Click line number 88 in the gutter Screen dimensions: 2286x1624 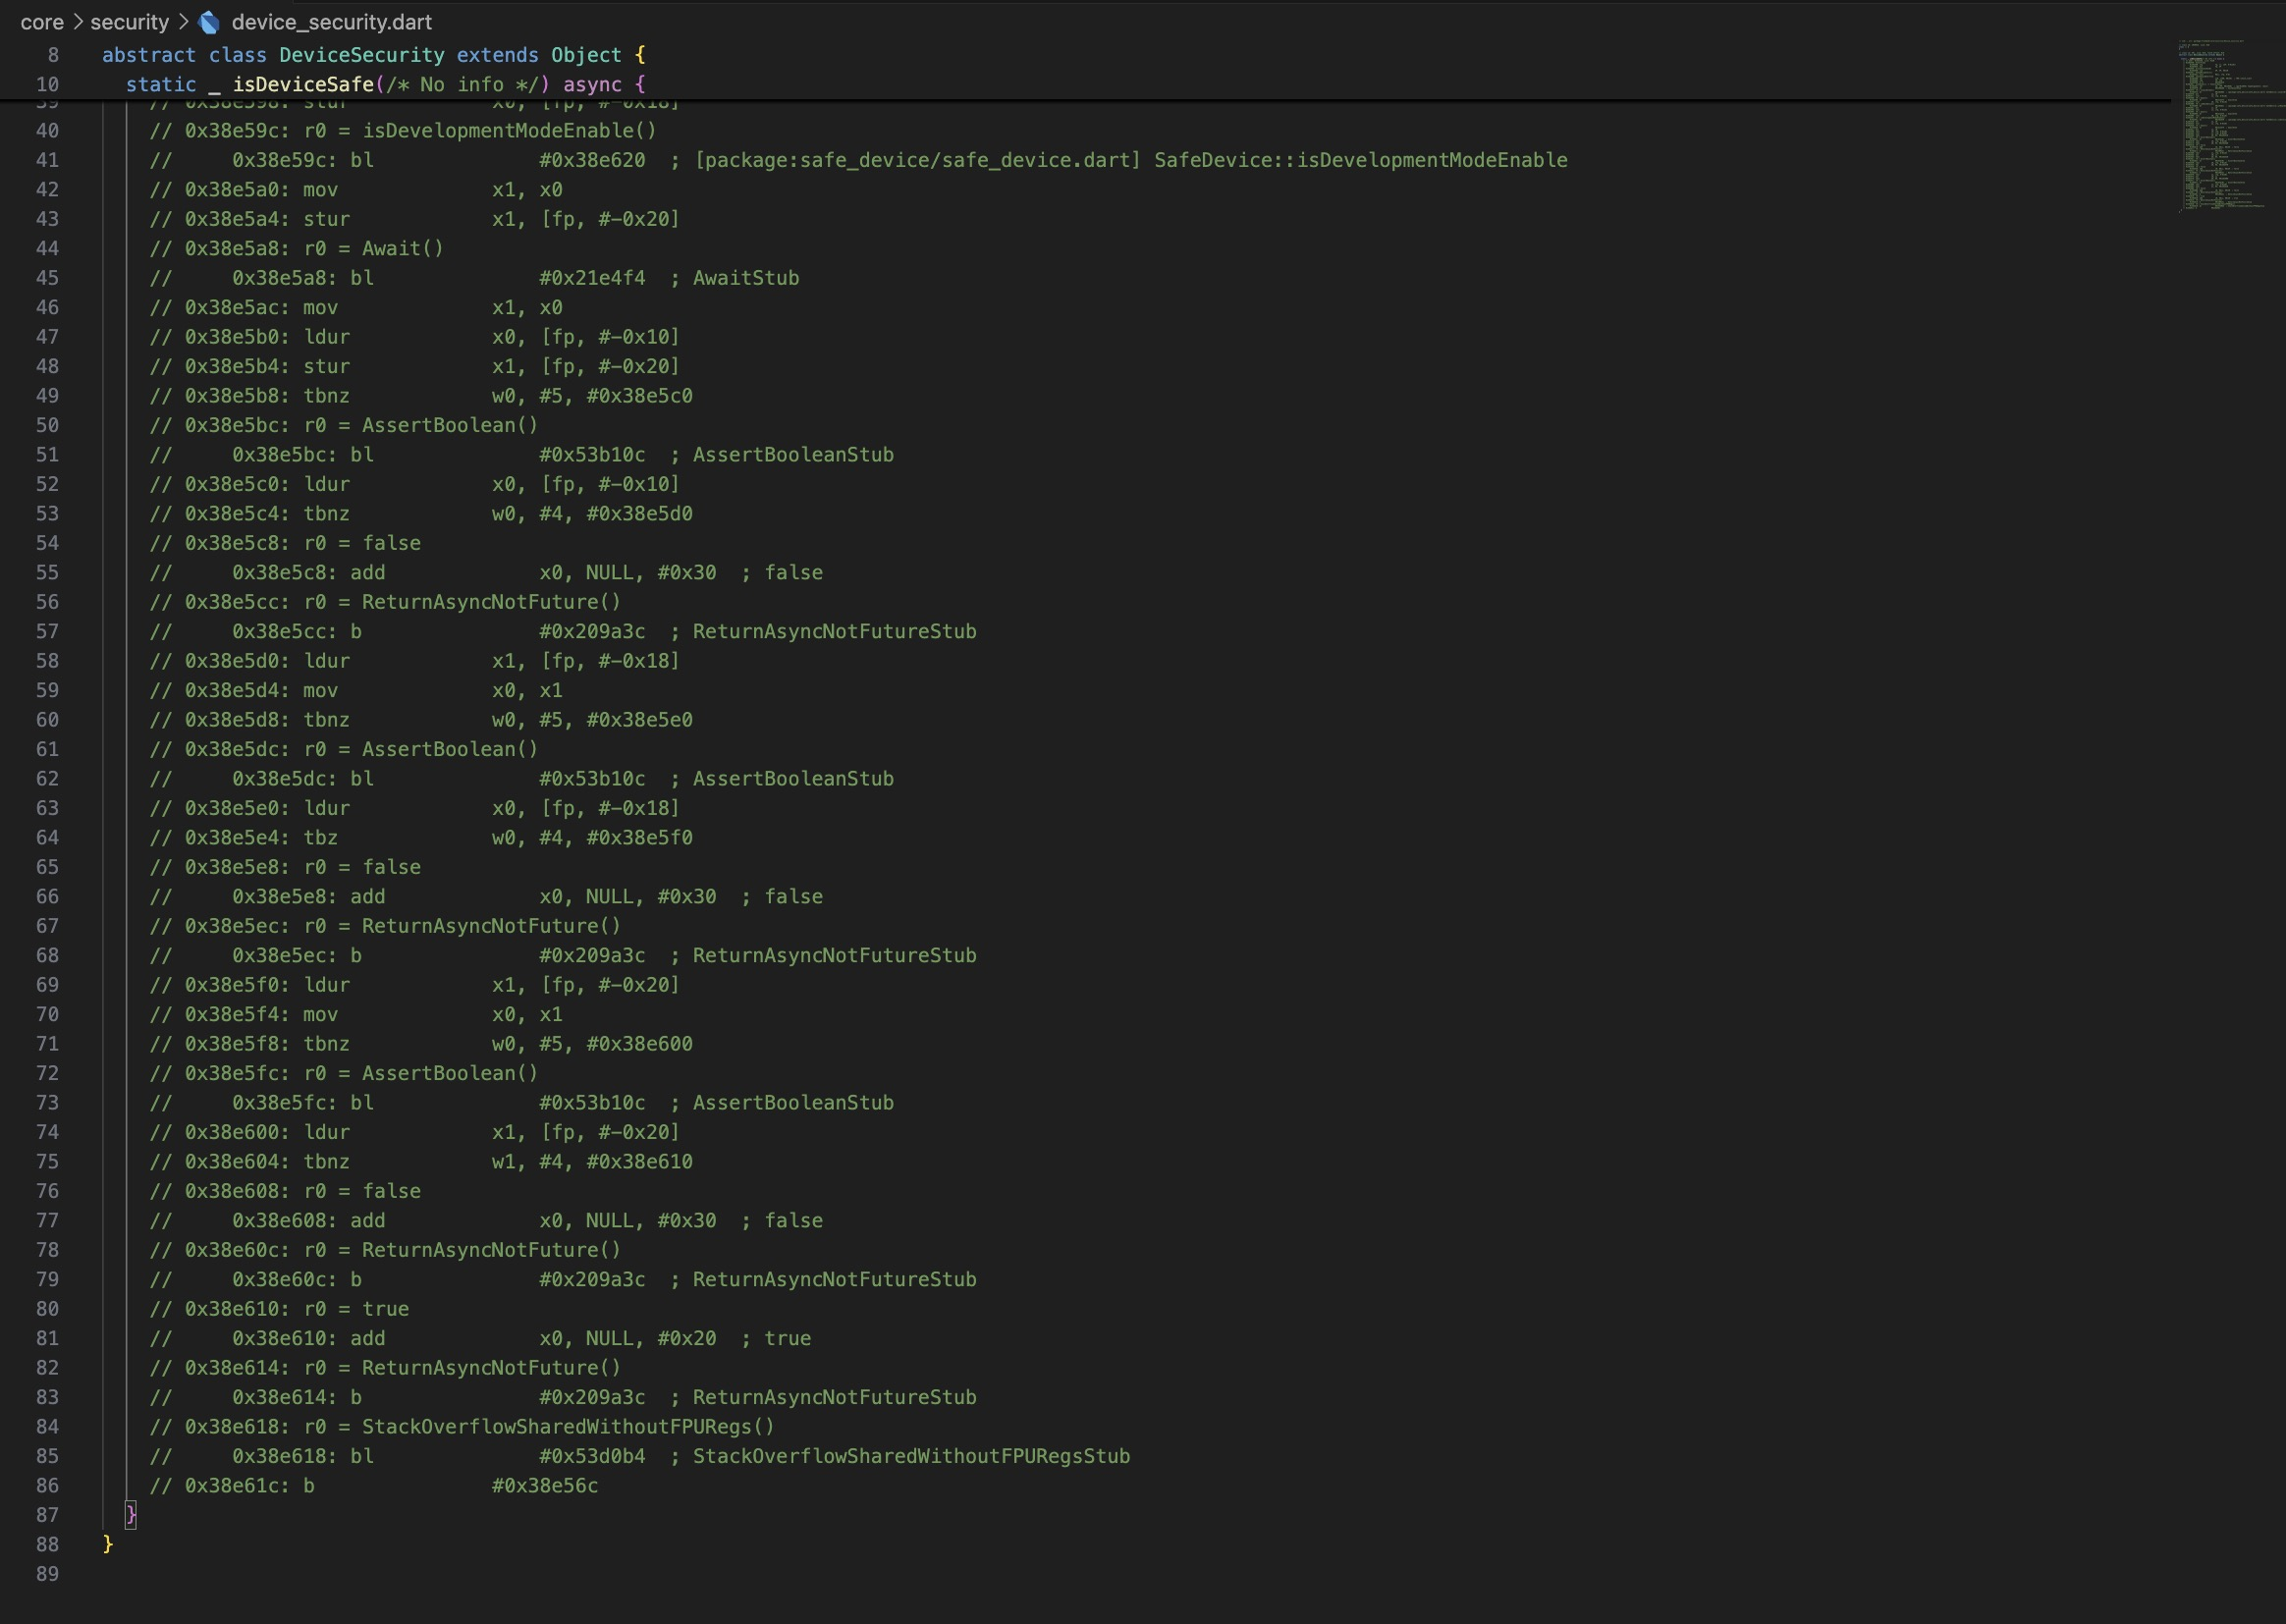point(47,1545)
